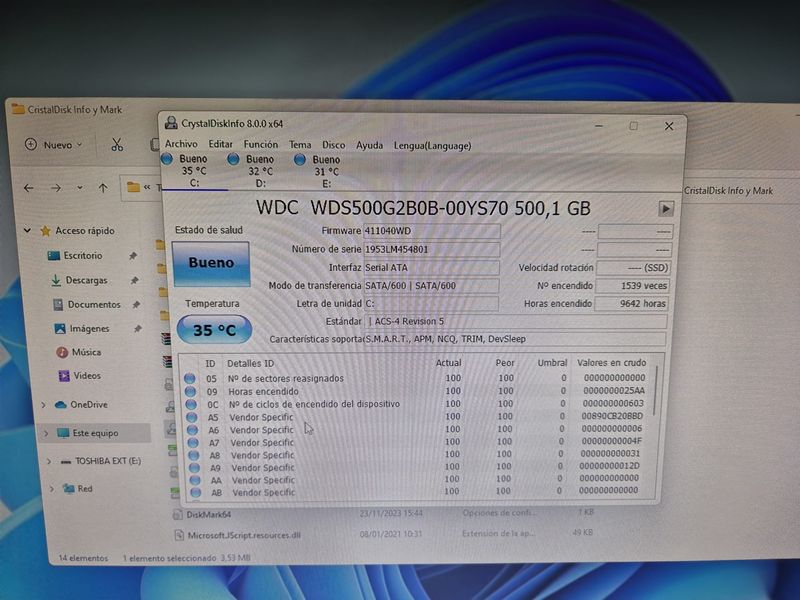The height and width of the screenshot is (600, 800).
Task: Click the Nº encendido value 1539 veces
Action: pos(632,286)
